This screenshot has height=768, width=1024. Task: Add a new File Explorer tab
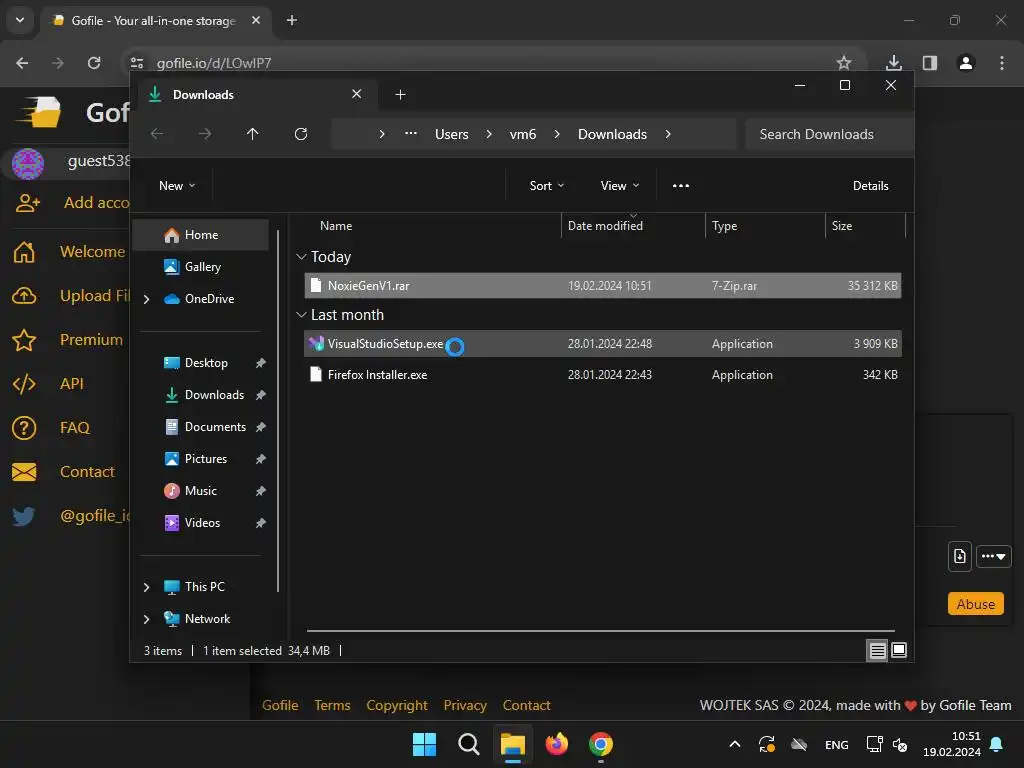(x=400, y=95)
